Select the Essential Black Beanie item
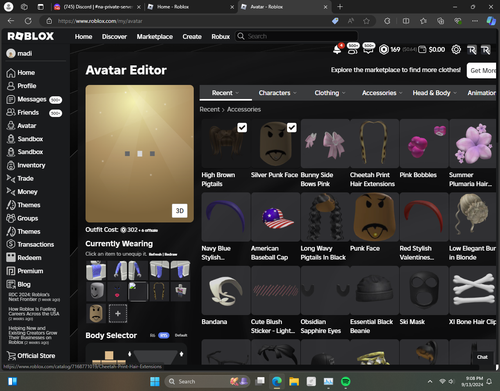This screenshot has height=391, width=500. tap(375, 290)
